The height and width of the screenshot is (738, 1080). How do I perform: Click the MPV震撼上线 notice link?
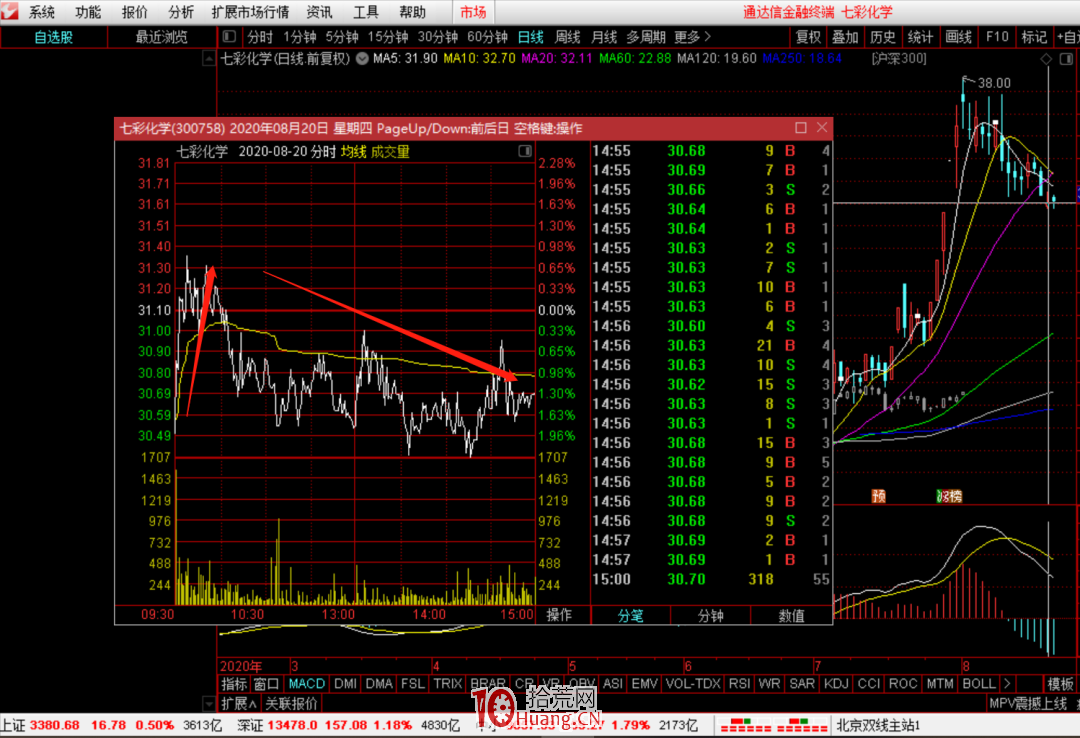click(x=1028, y=704)
